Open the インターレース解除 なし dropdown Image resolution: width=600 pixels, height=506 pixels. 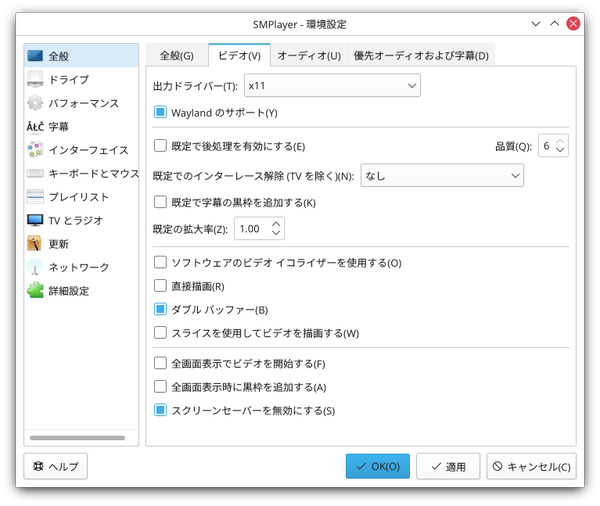pyautogui.click(x=442, y=176)
